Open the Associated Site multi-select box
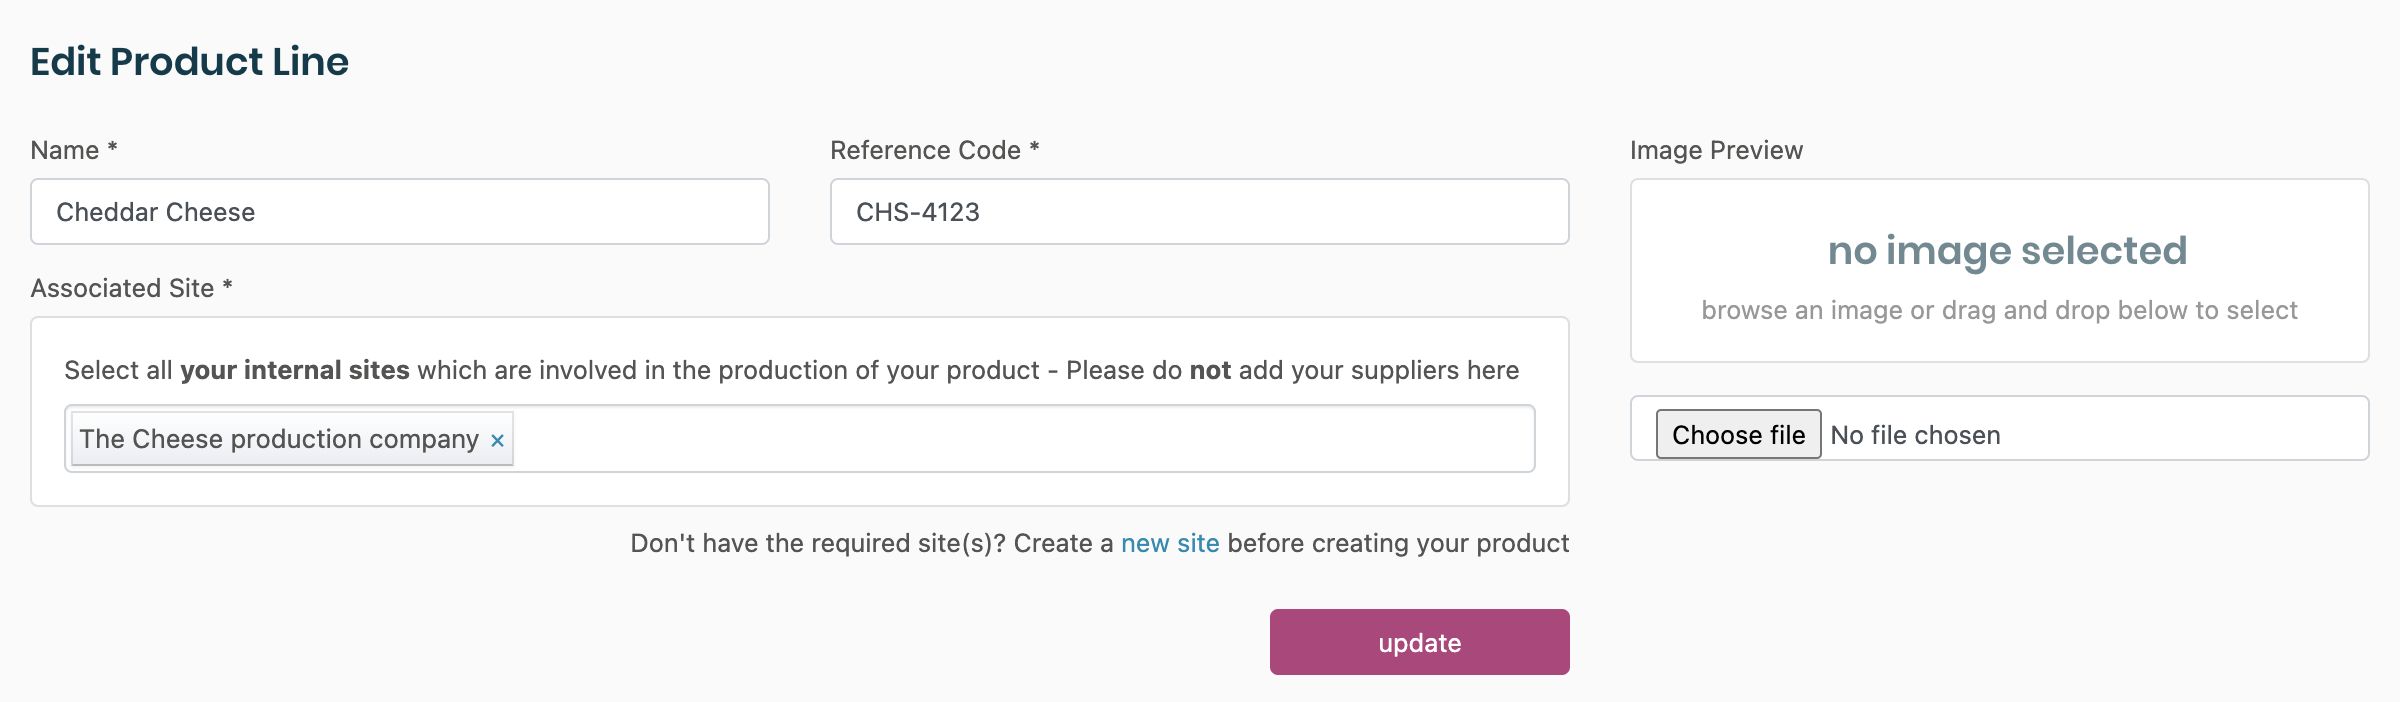Viewport: 2400px width, 702px height. tap(1020, 439)
